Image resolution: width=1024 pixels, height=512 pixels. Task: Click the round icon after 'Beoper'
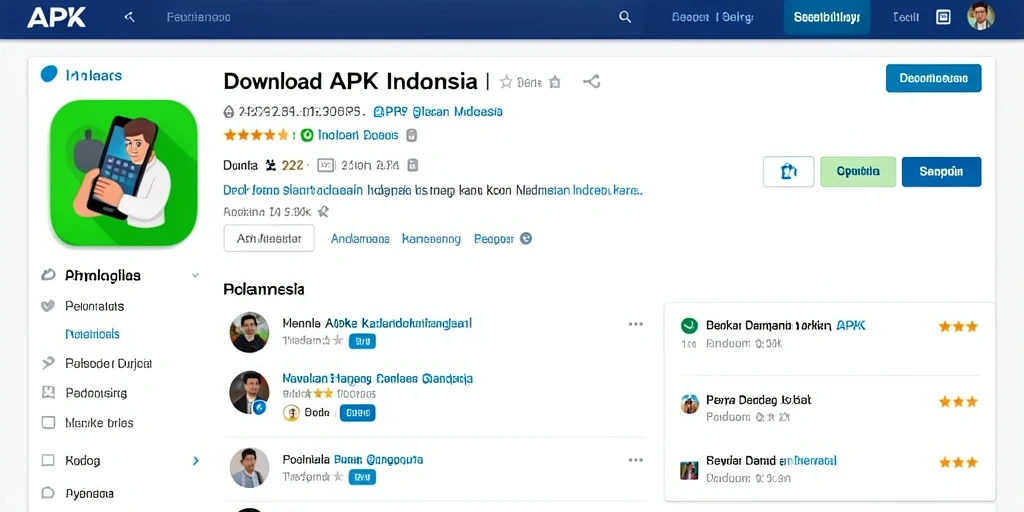tap(526, 239)
